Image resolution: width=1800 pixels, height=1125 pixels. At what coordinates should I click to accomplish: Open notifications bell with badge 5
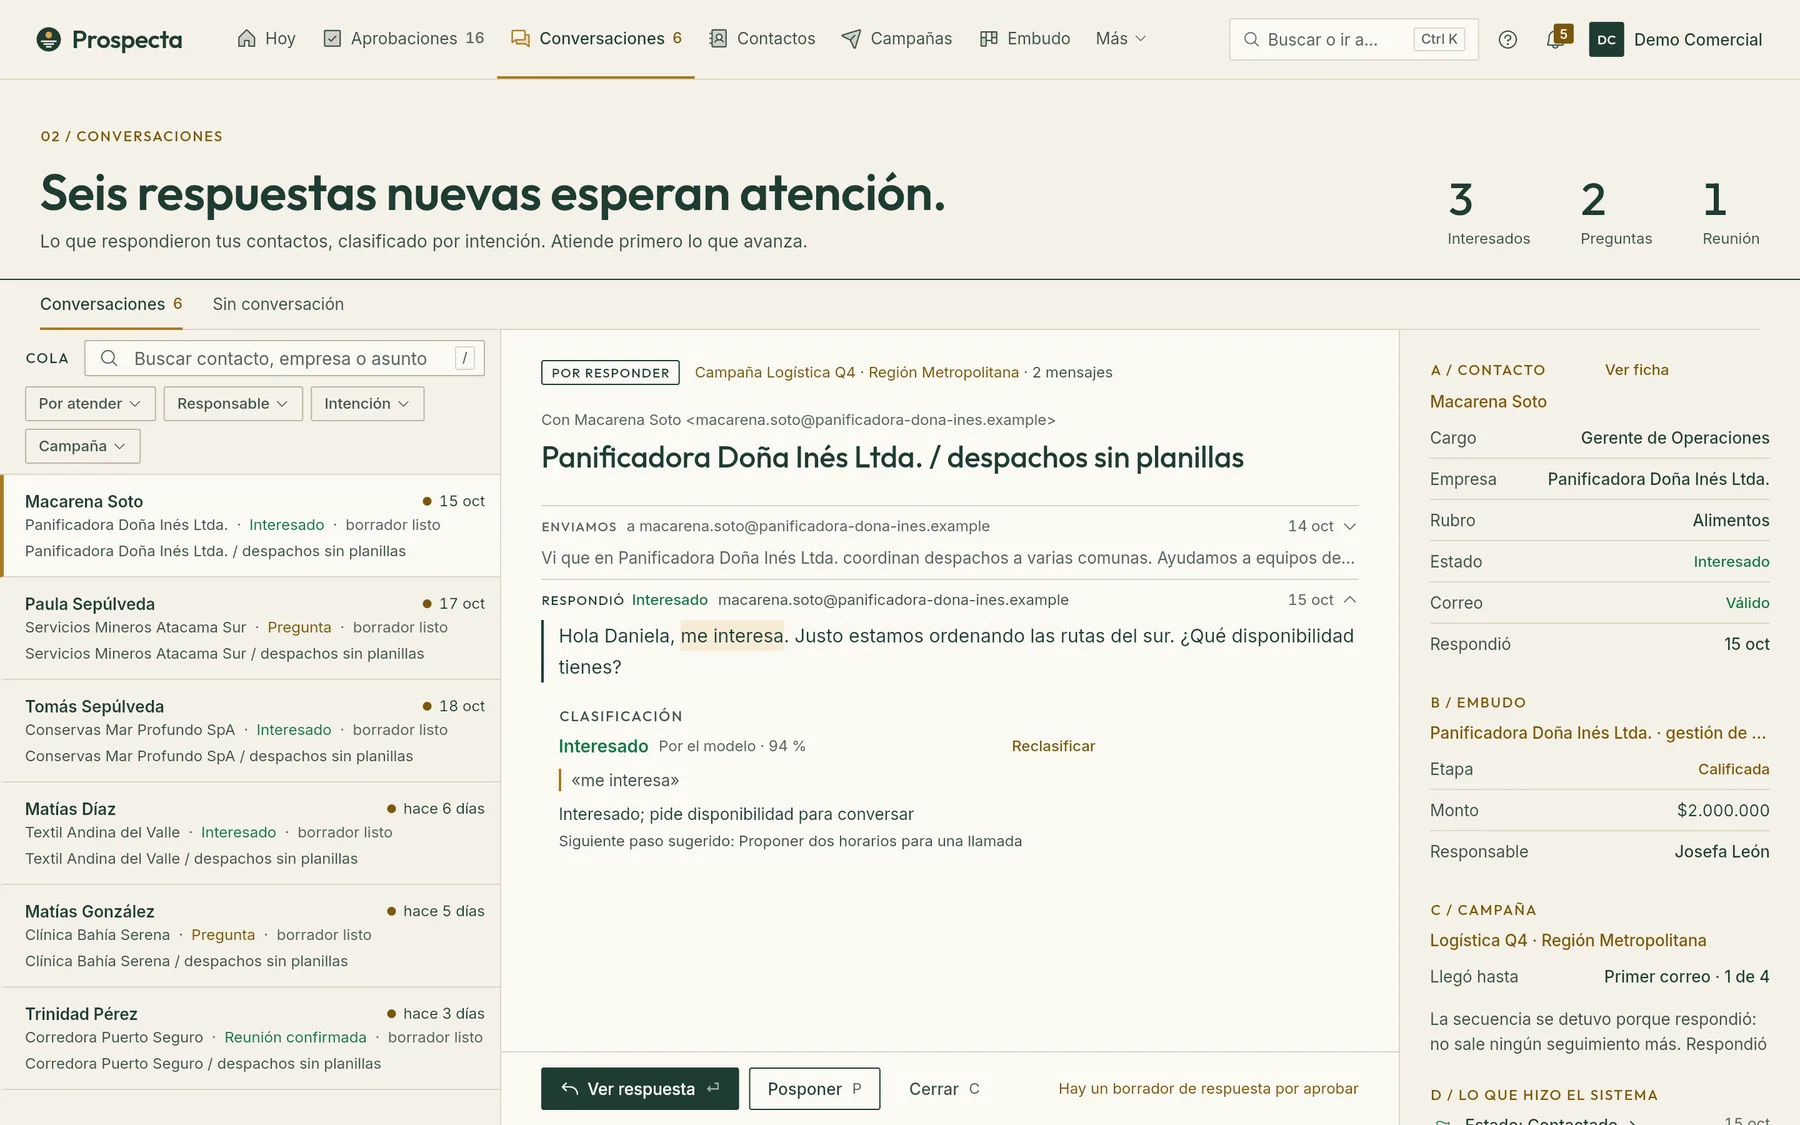tap(1556, 39)
